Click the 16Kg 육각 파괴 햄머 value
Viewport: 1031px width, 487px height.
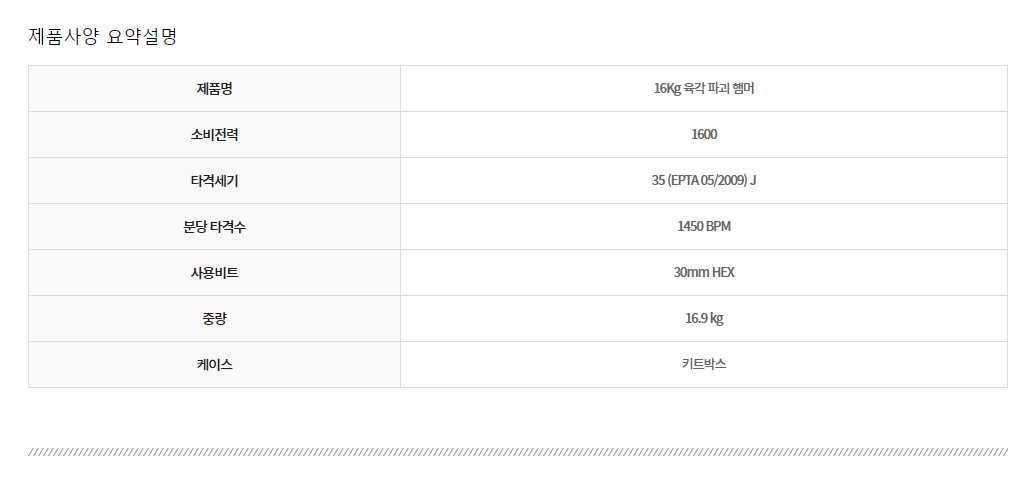pyautogui.click(x=704, y=89)
